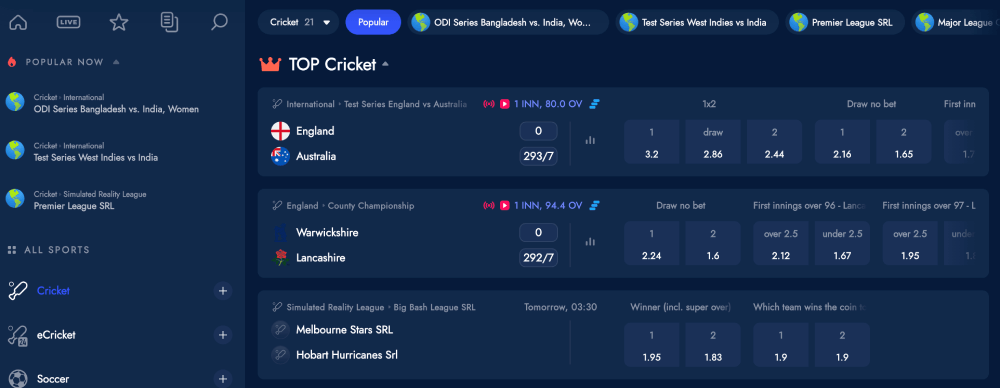The image size is (1000, 388).
Task: Select the Popular filter tab
Action: coord(373,22)
